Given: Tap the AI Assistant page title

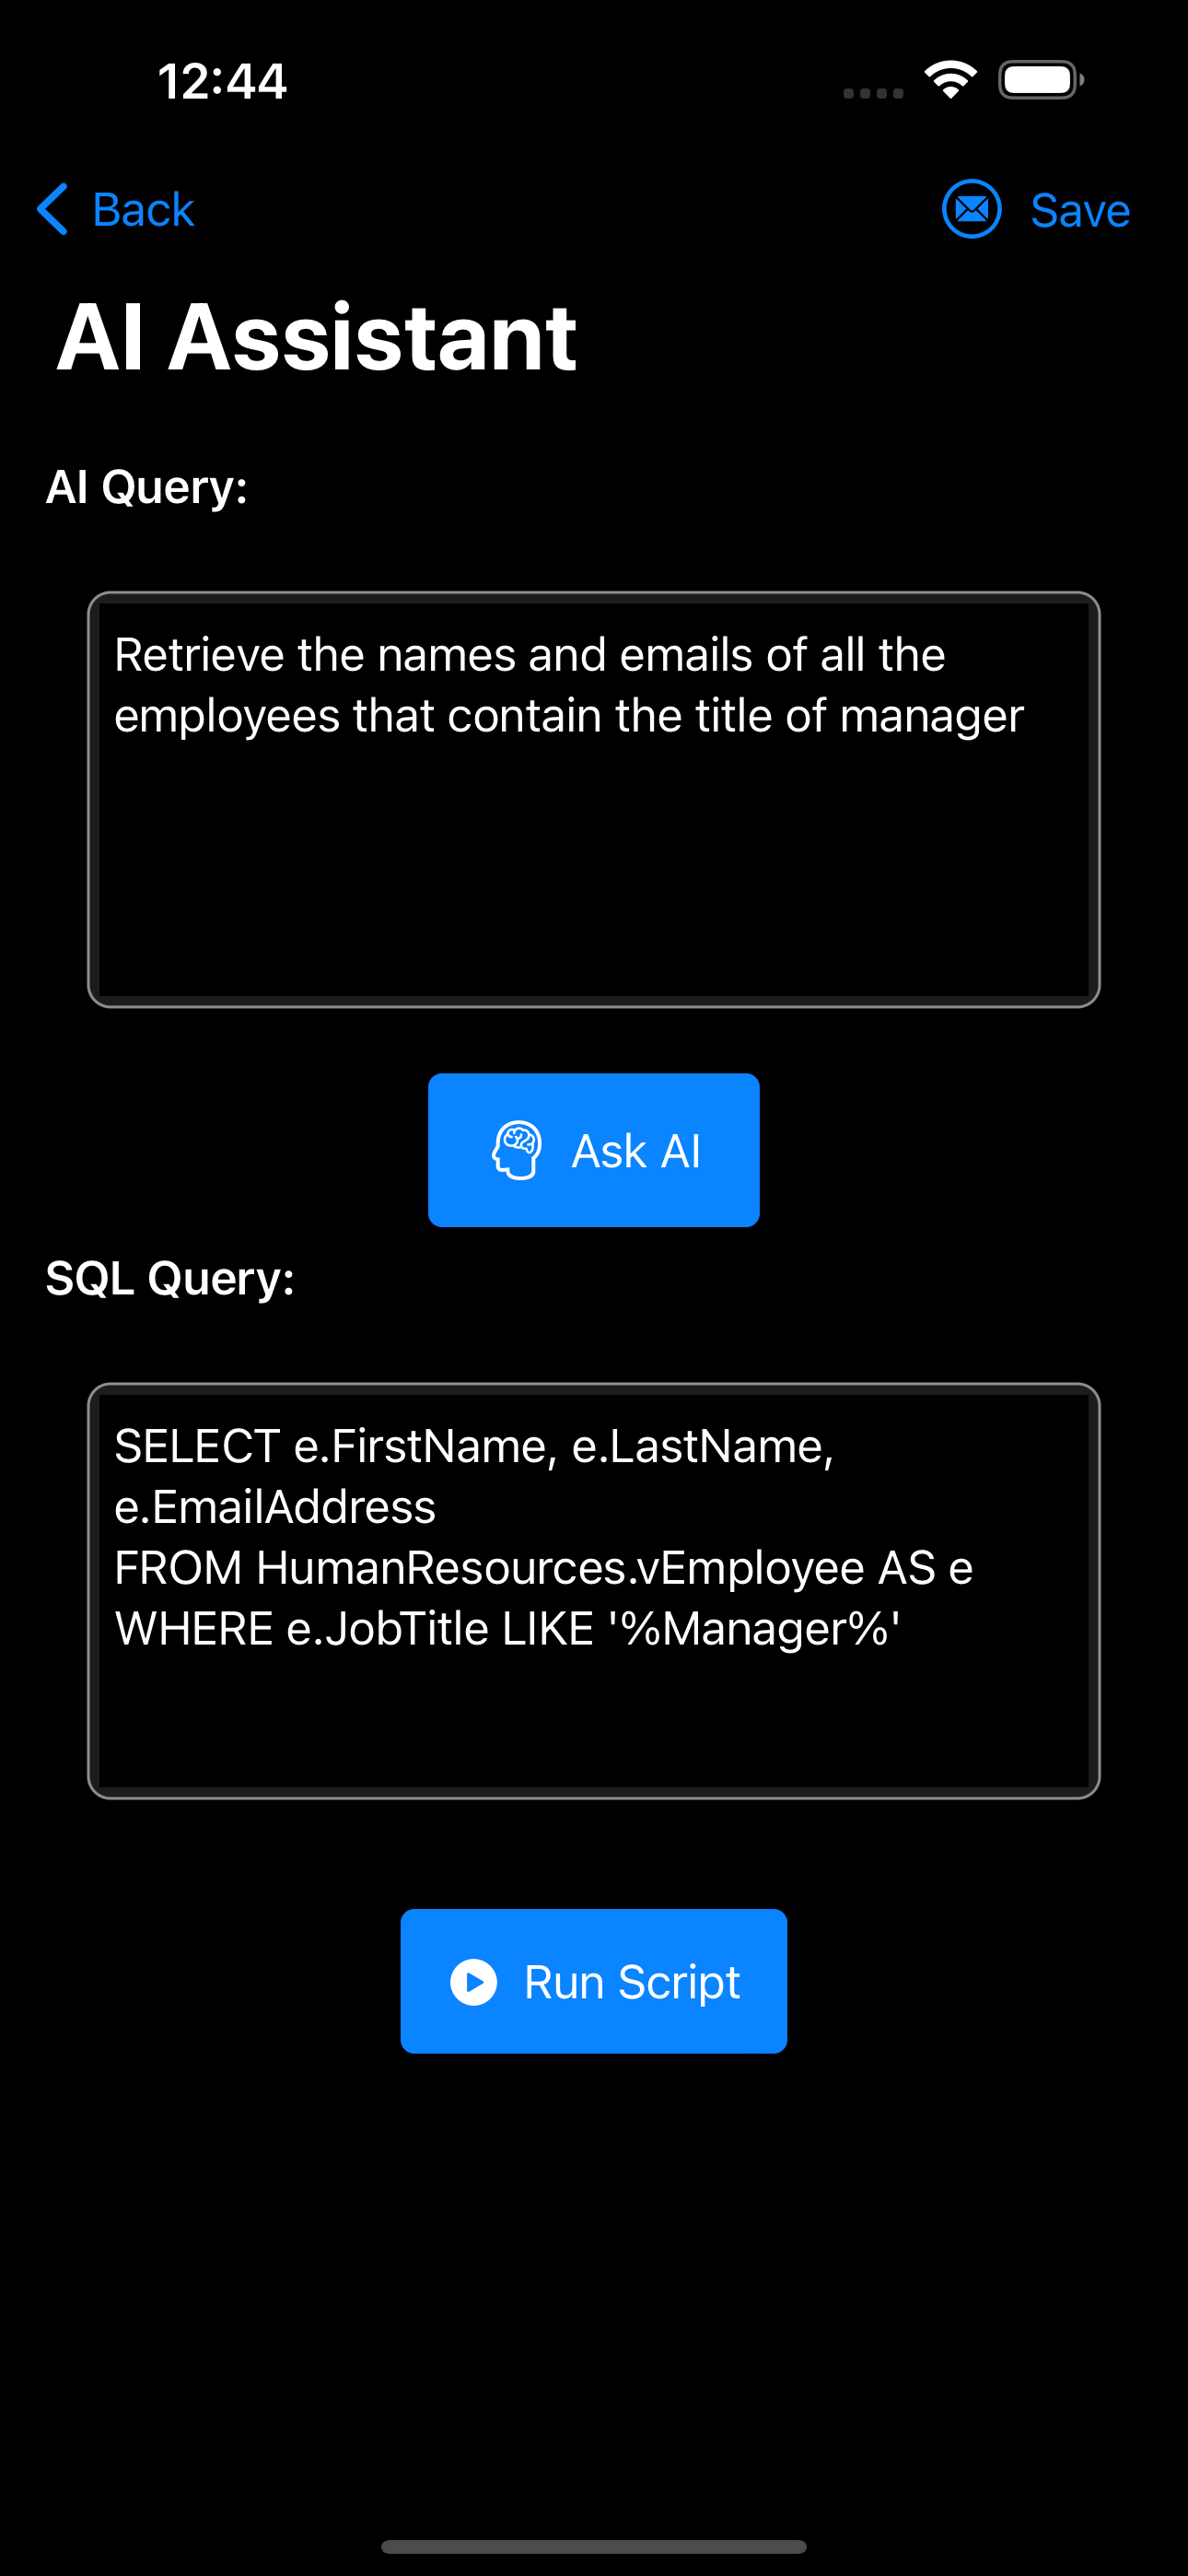Looking at the screenshot, I should coord(317,338).
